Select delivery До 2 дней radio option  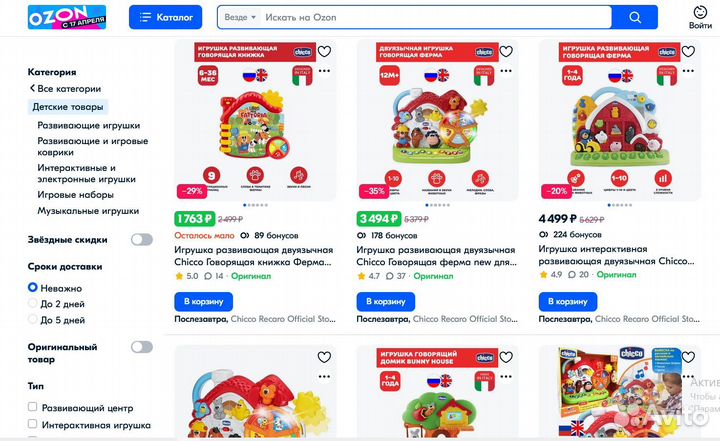(33, 304)
